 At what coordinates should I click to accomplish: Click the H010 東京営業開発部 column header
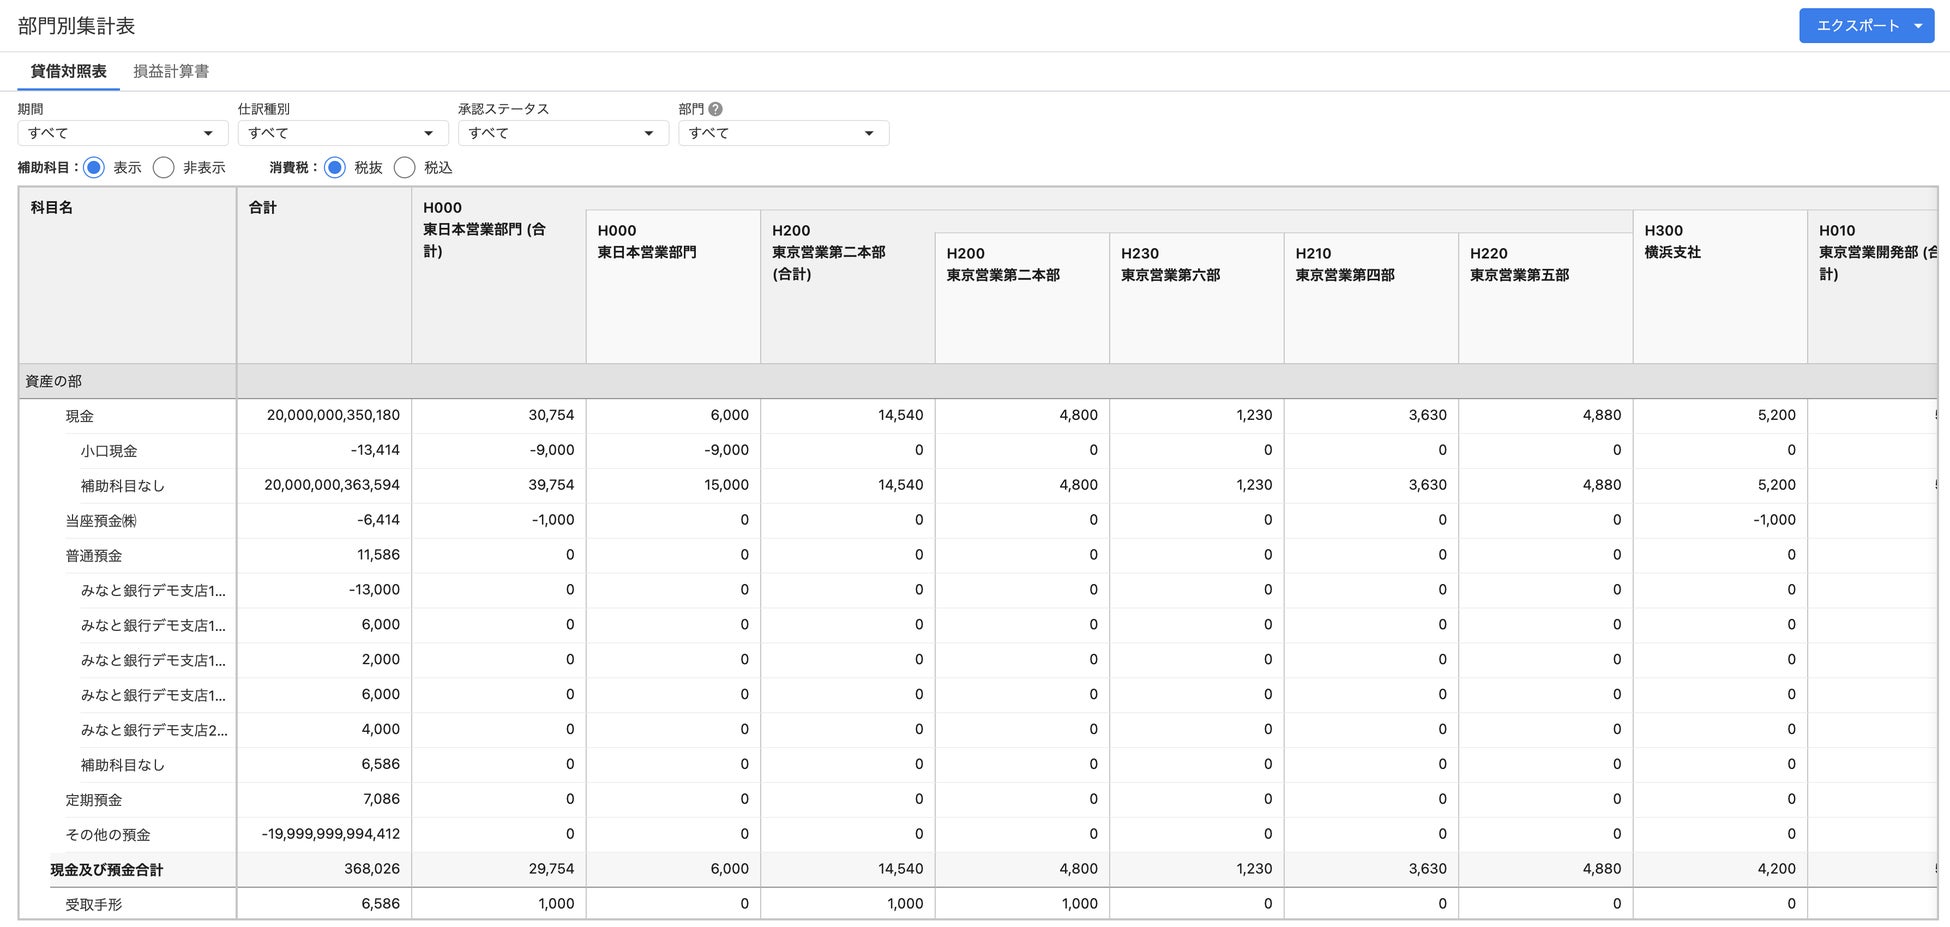[x=1872, y=287]
